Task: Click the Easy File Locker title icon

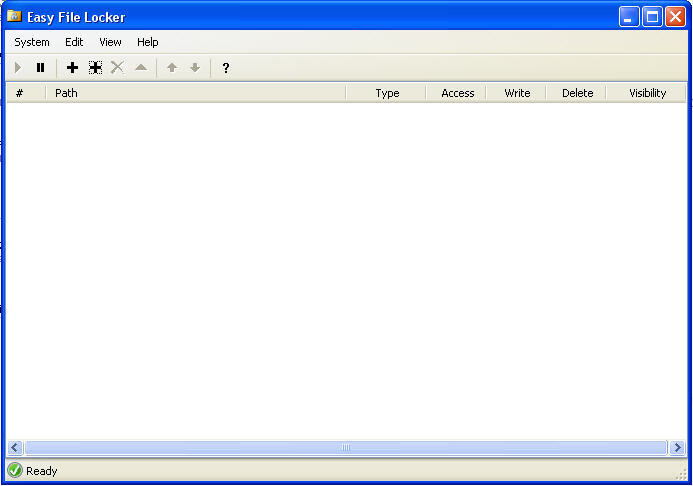Action: (x=14, y=16)
